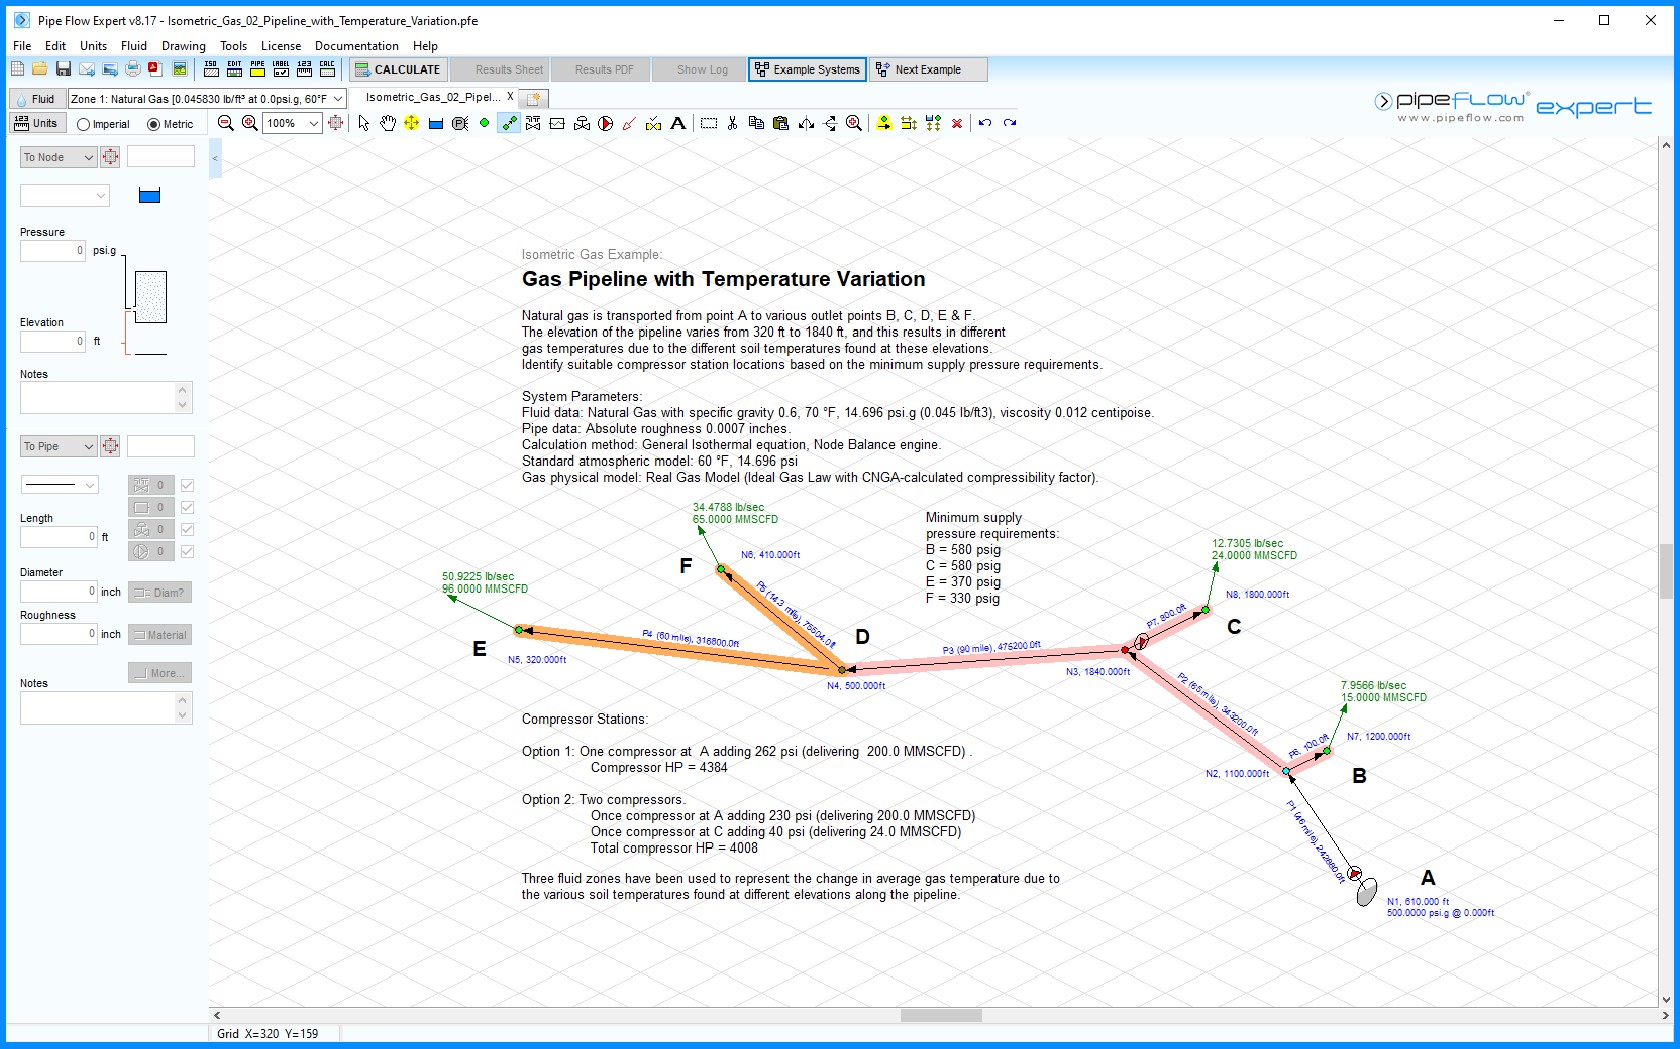Toggle the valve fittings checkbox in pipe pane
The height and width of the screenshot is (1049, 1680).
click(x=187, y=485)
